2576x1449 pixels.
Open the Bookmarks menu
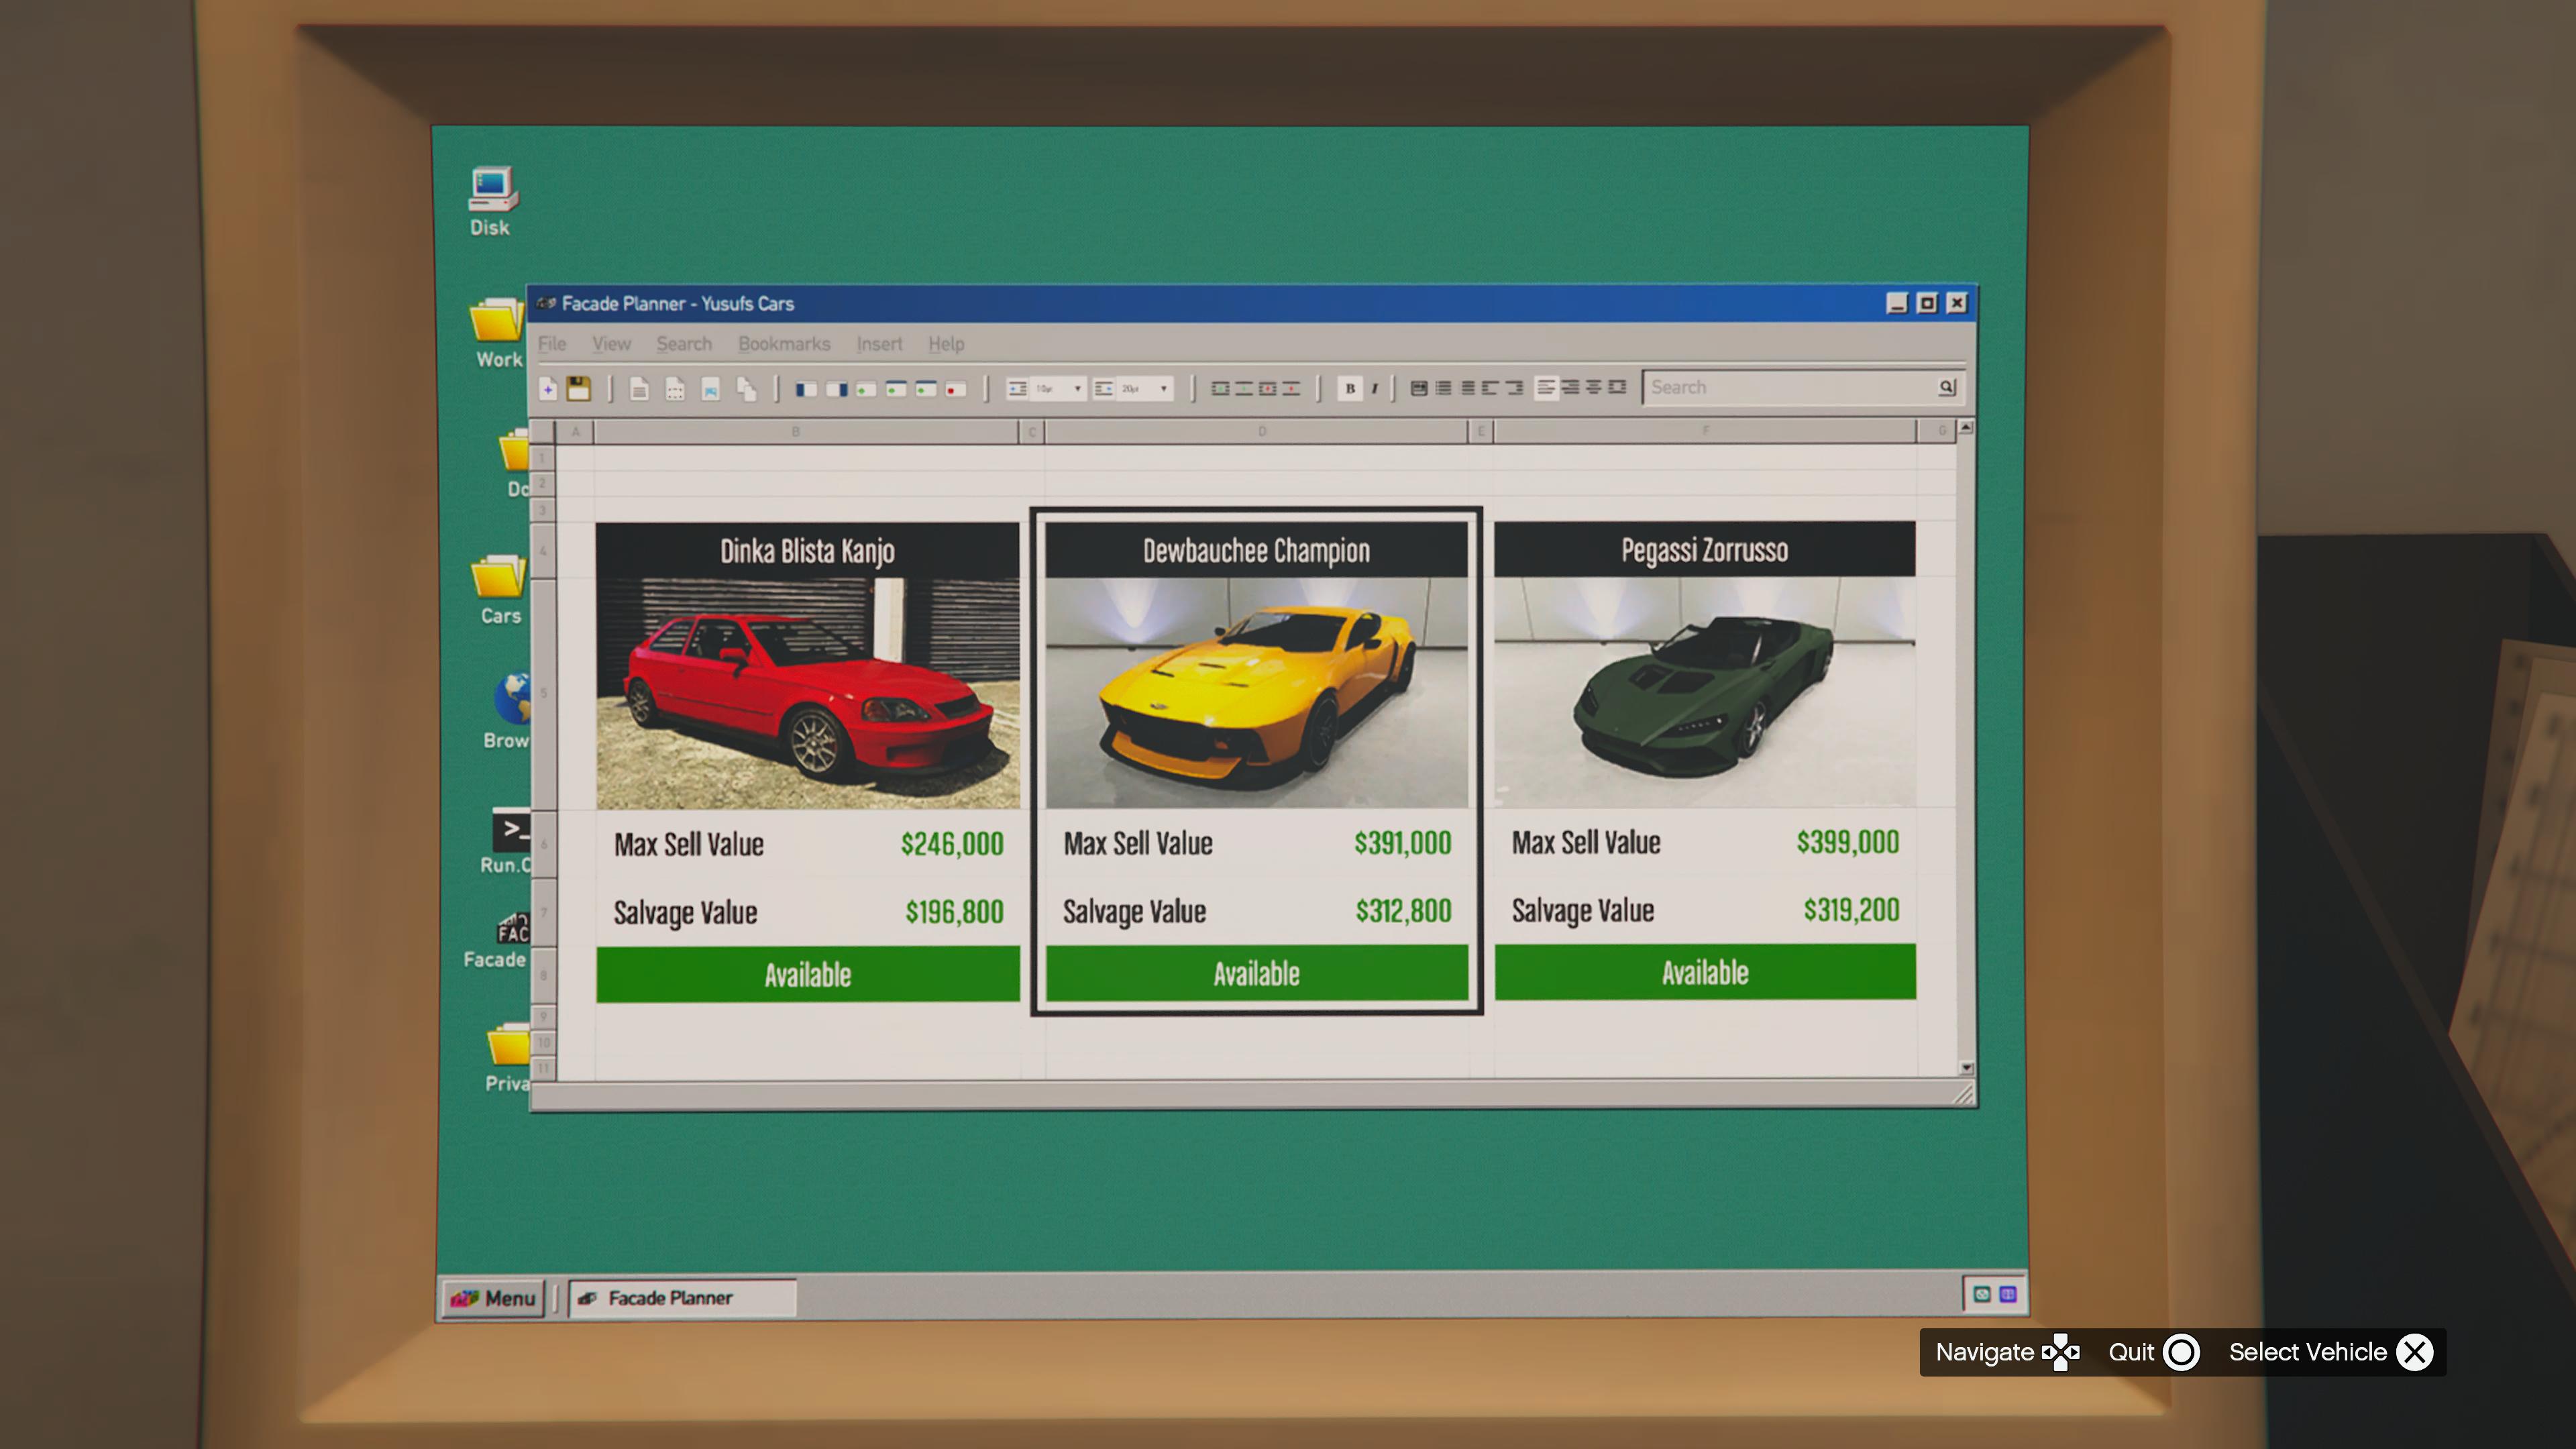pyautogui.click(x=784, y=344)
